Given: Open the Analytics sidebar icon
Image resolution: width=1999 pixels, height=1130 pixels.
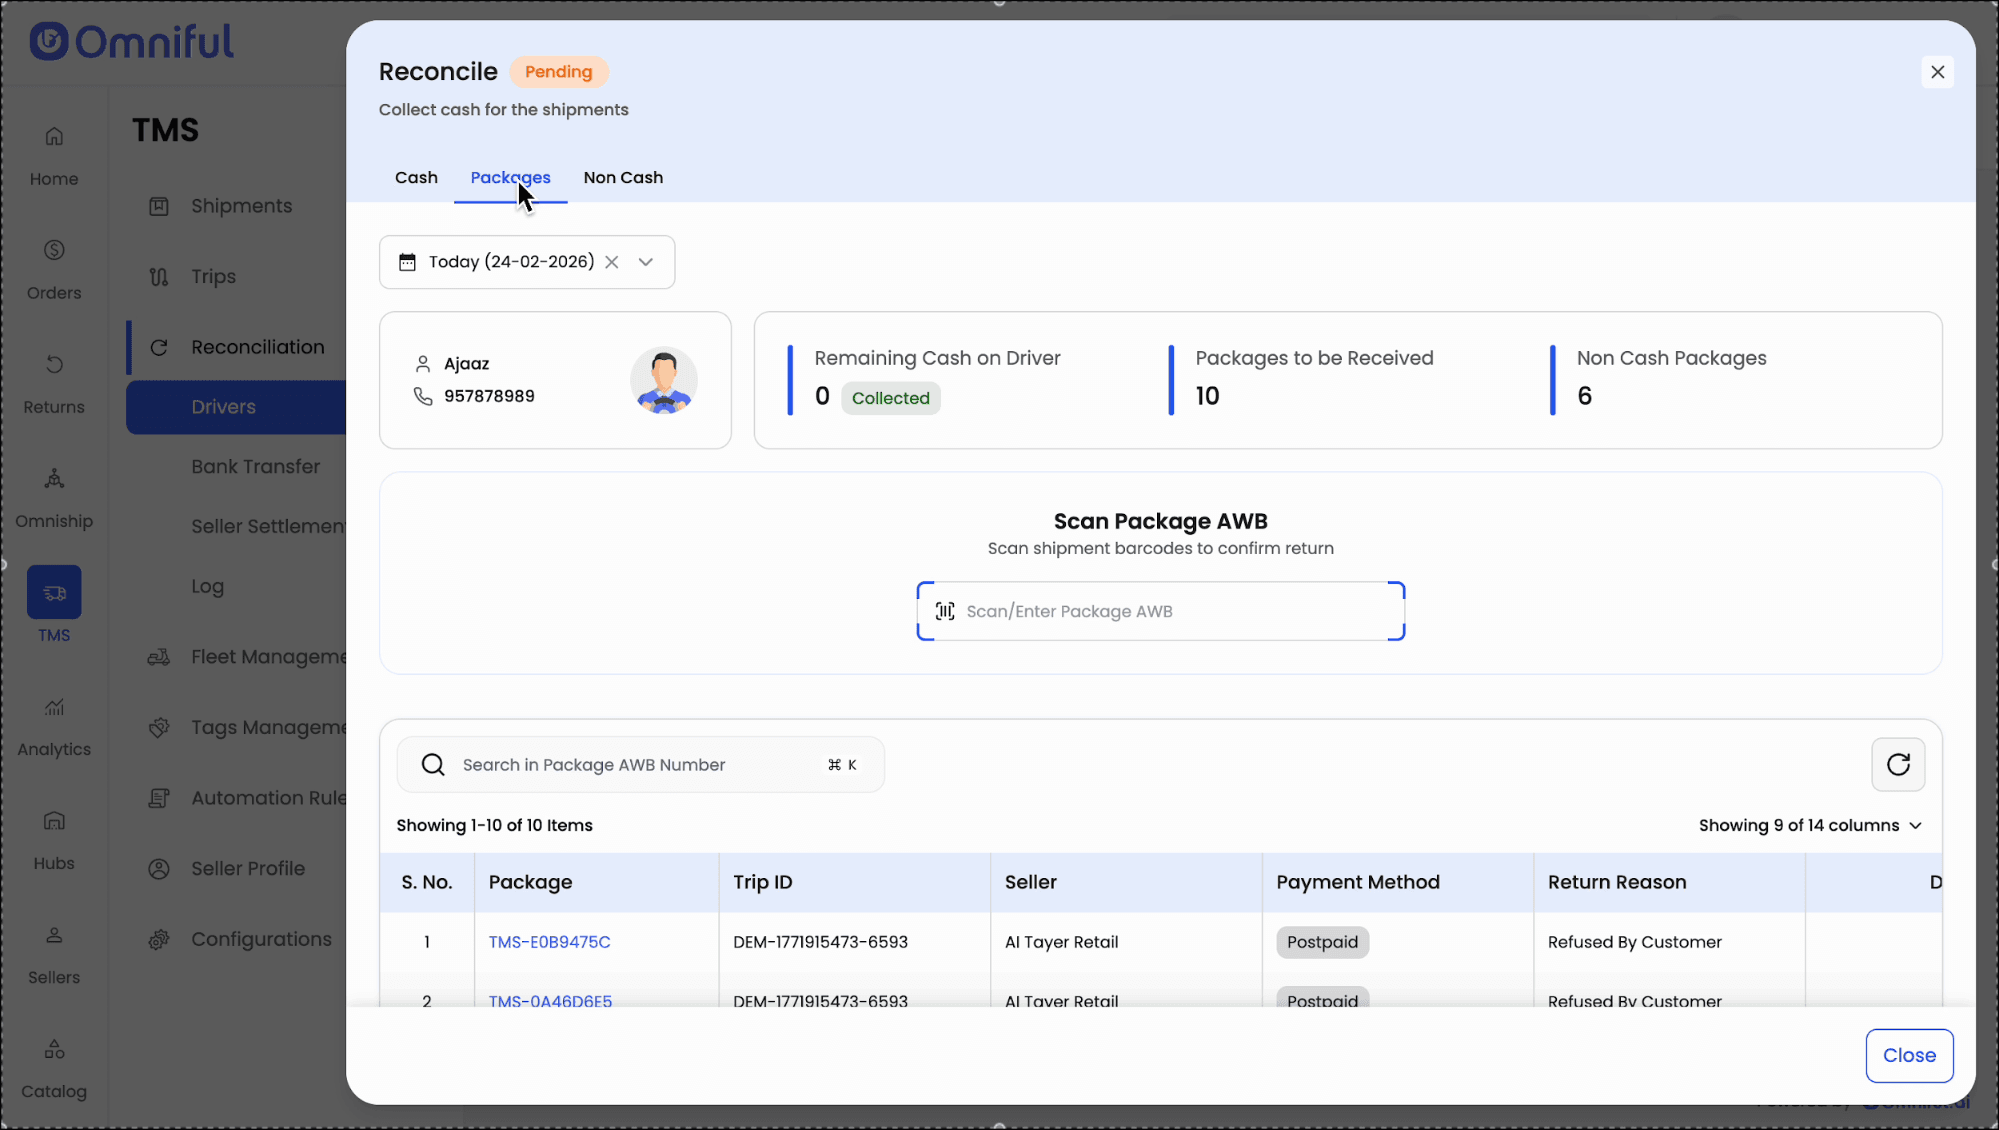Looking at the screenshot, I should 54,708.
